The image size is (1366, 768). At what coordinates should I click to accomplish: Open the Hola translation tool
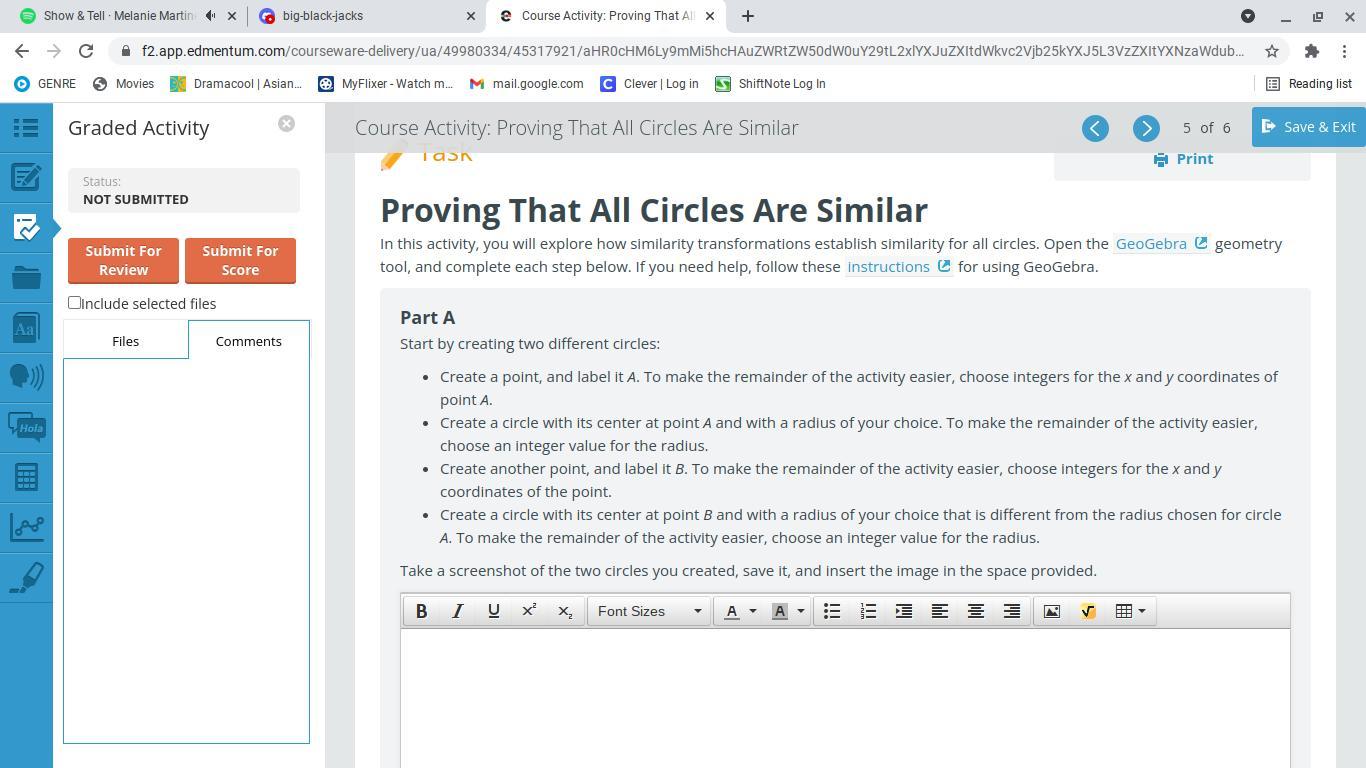pyautogui.click(x=26, y=427)
